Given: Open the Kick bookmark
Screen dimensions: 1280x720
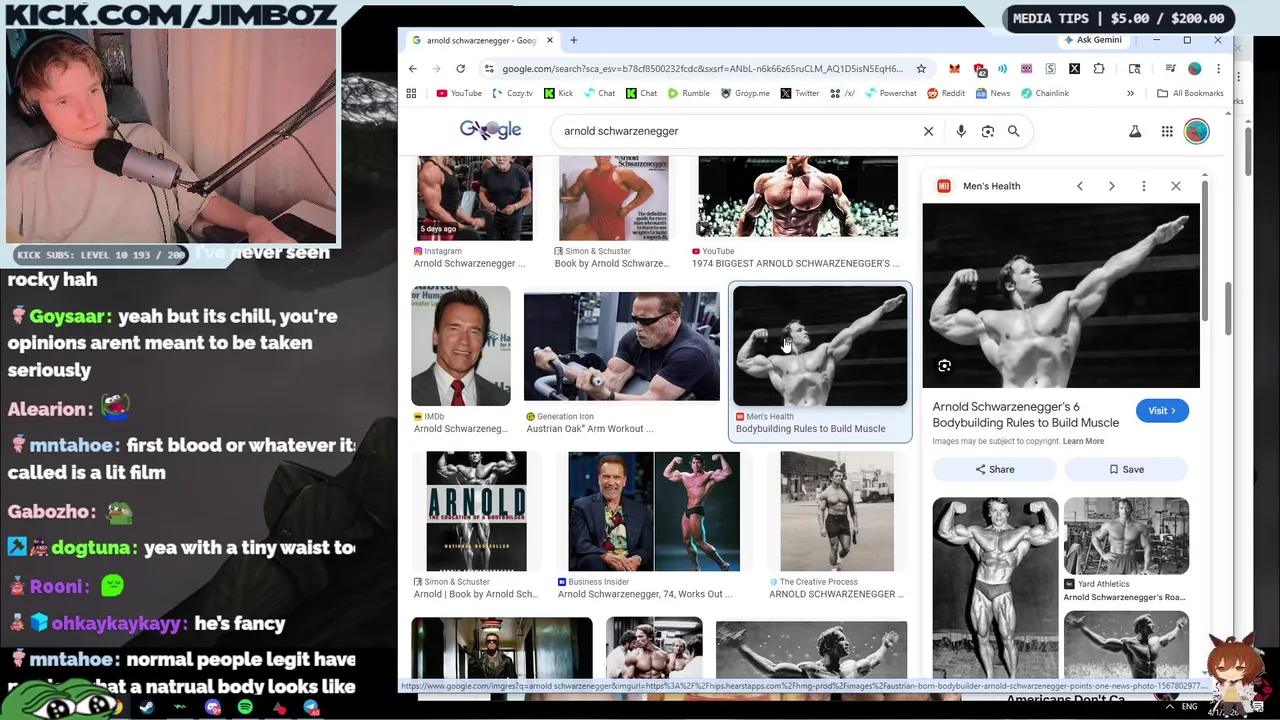Looking at the screenshot, I should click(558, 93).
